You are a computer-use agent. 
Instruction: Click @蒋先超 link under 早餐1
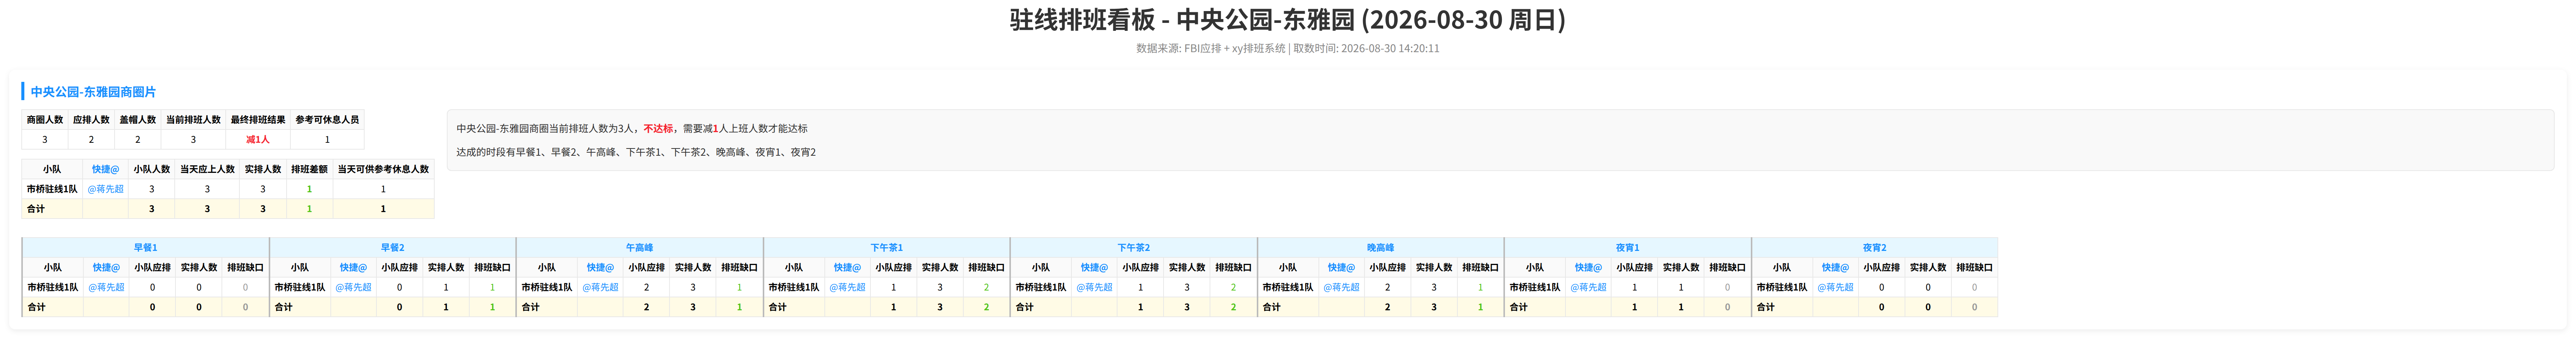pyautogui.click(x=106, y=288)
